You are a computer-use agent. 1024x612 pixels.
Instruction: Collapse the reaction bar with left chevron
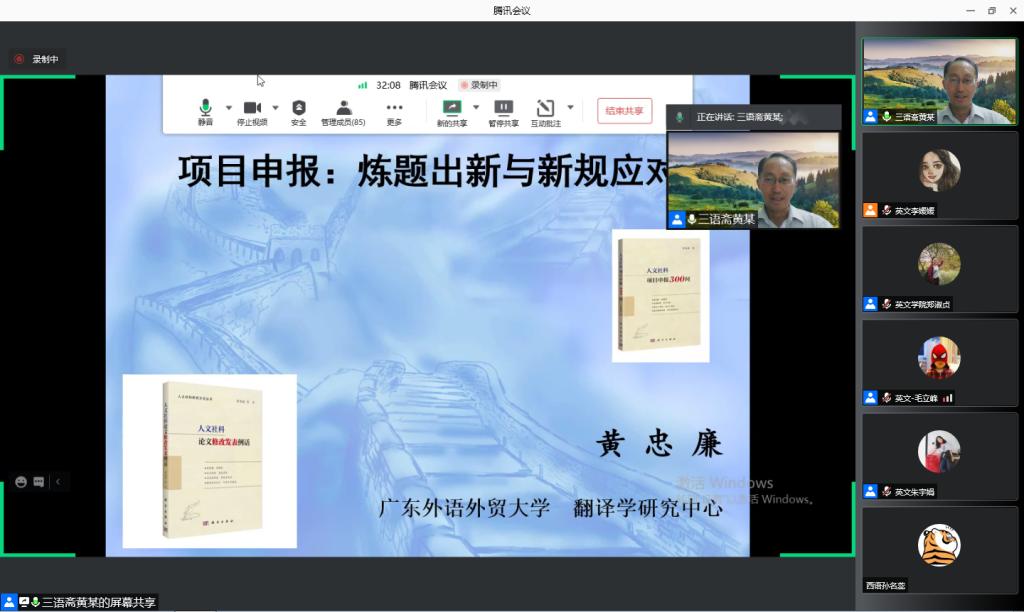58,482
